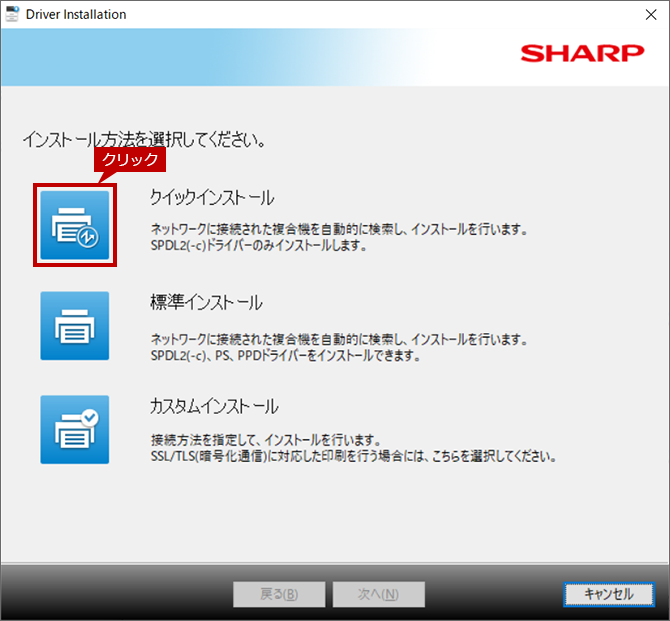Click the text 'SPDL2(-c)ドライバーのみインストールします。'
Viewport: 670px width, 621px height.
(259, 246)
